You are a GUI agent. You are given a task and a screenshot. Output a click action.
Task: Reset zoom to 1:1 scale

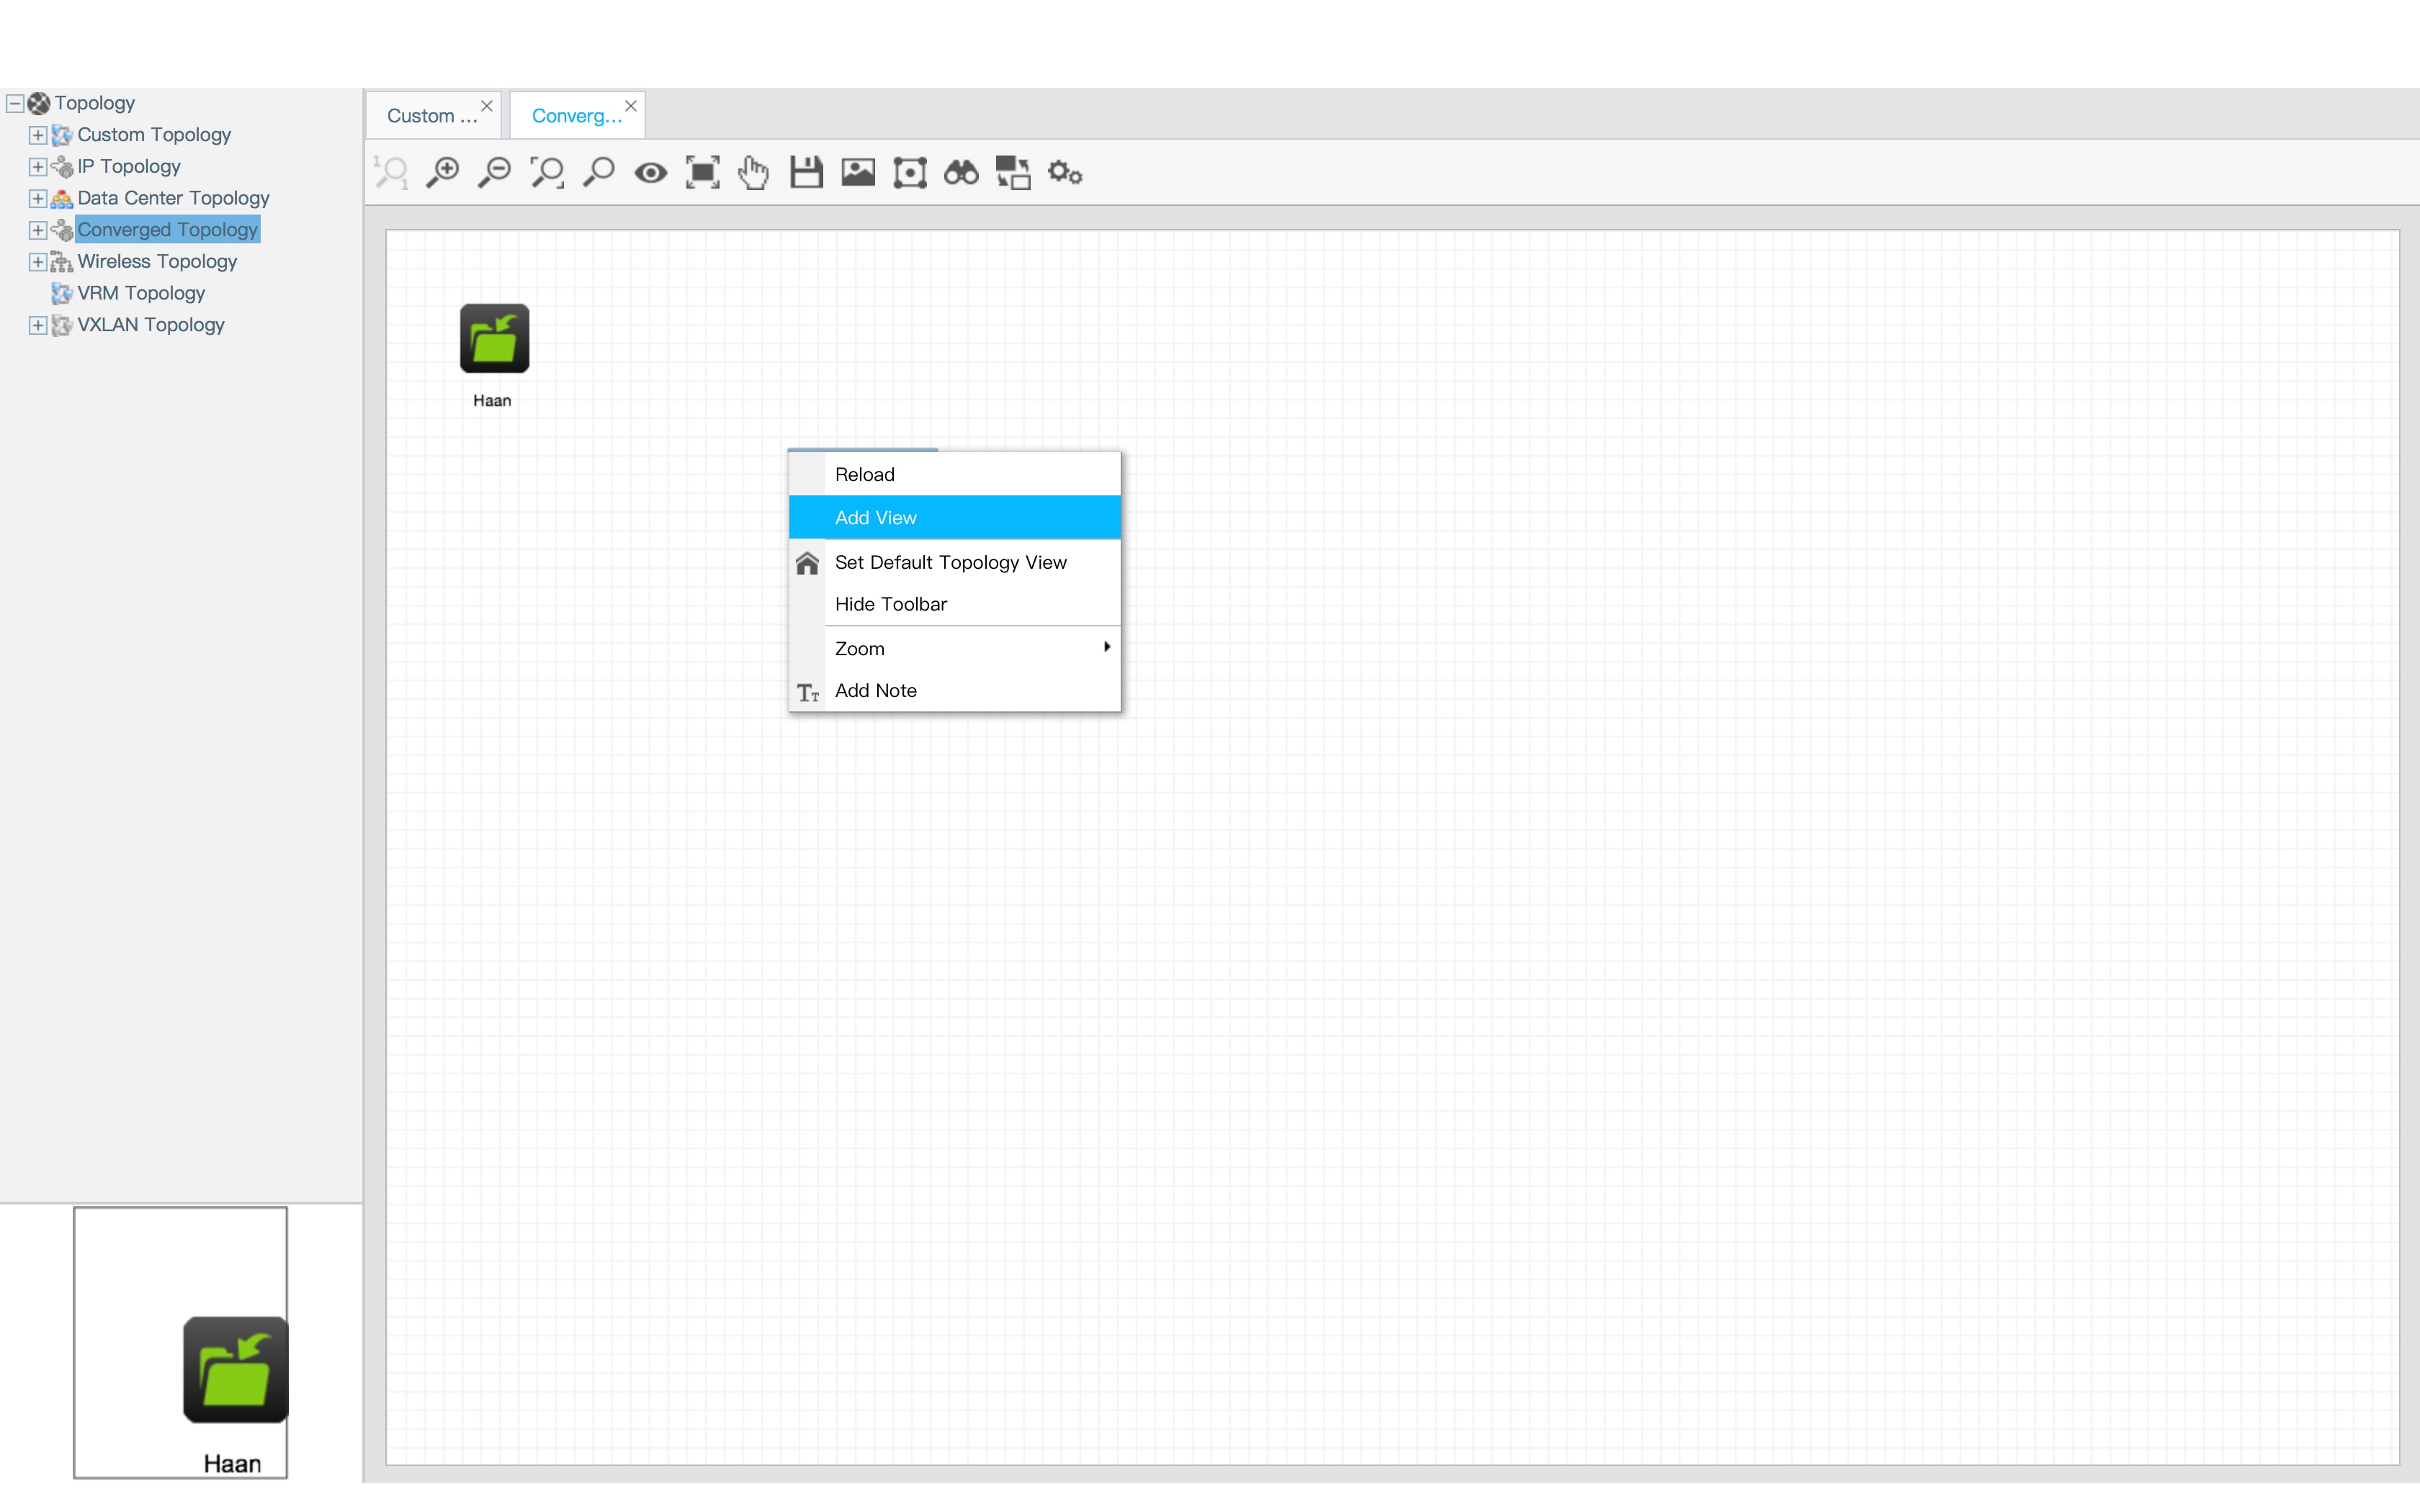click(x=391, y=172)
